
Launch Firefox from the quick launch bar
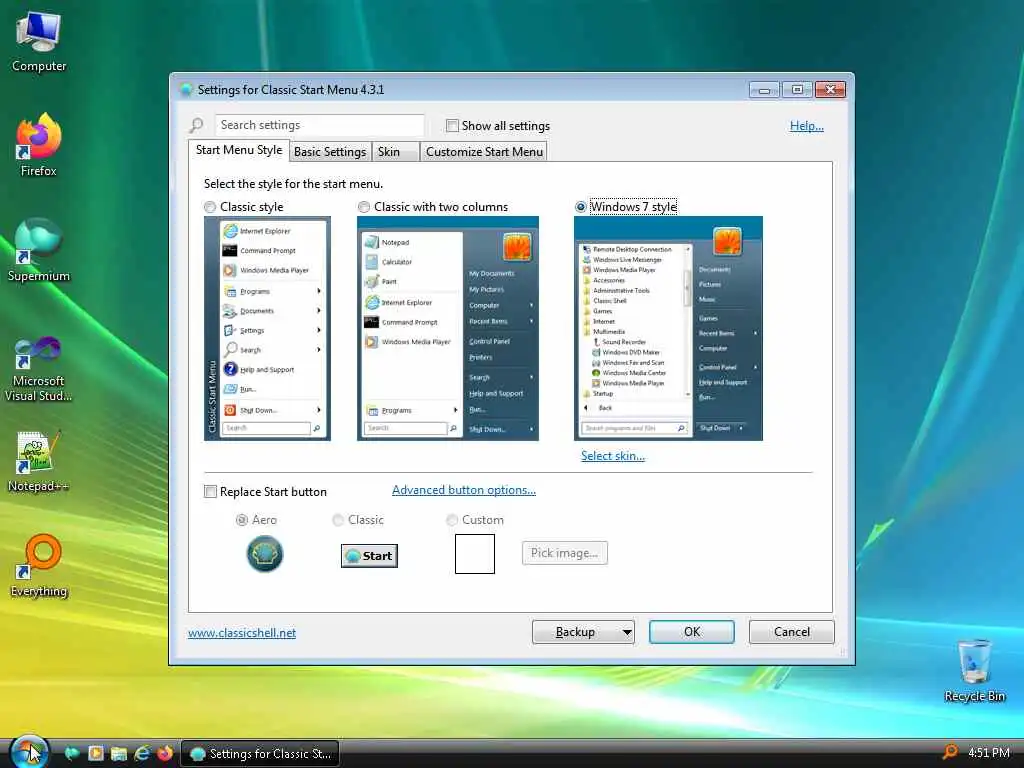[165, 754]
